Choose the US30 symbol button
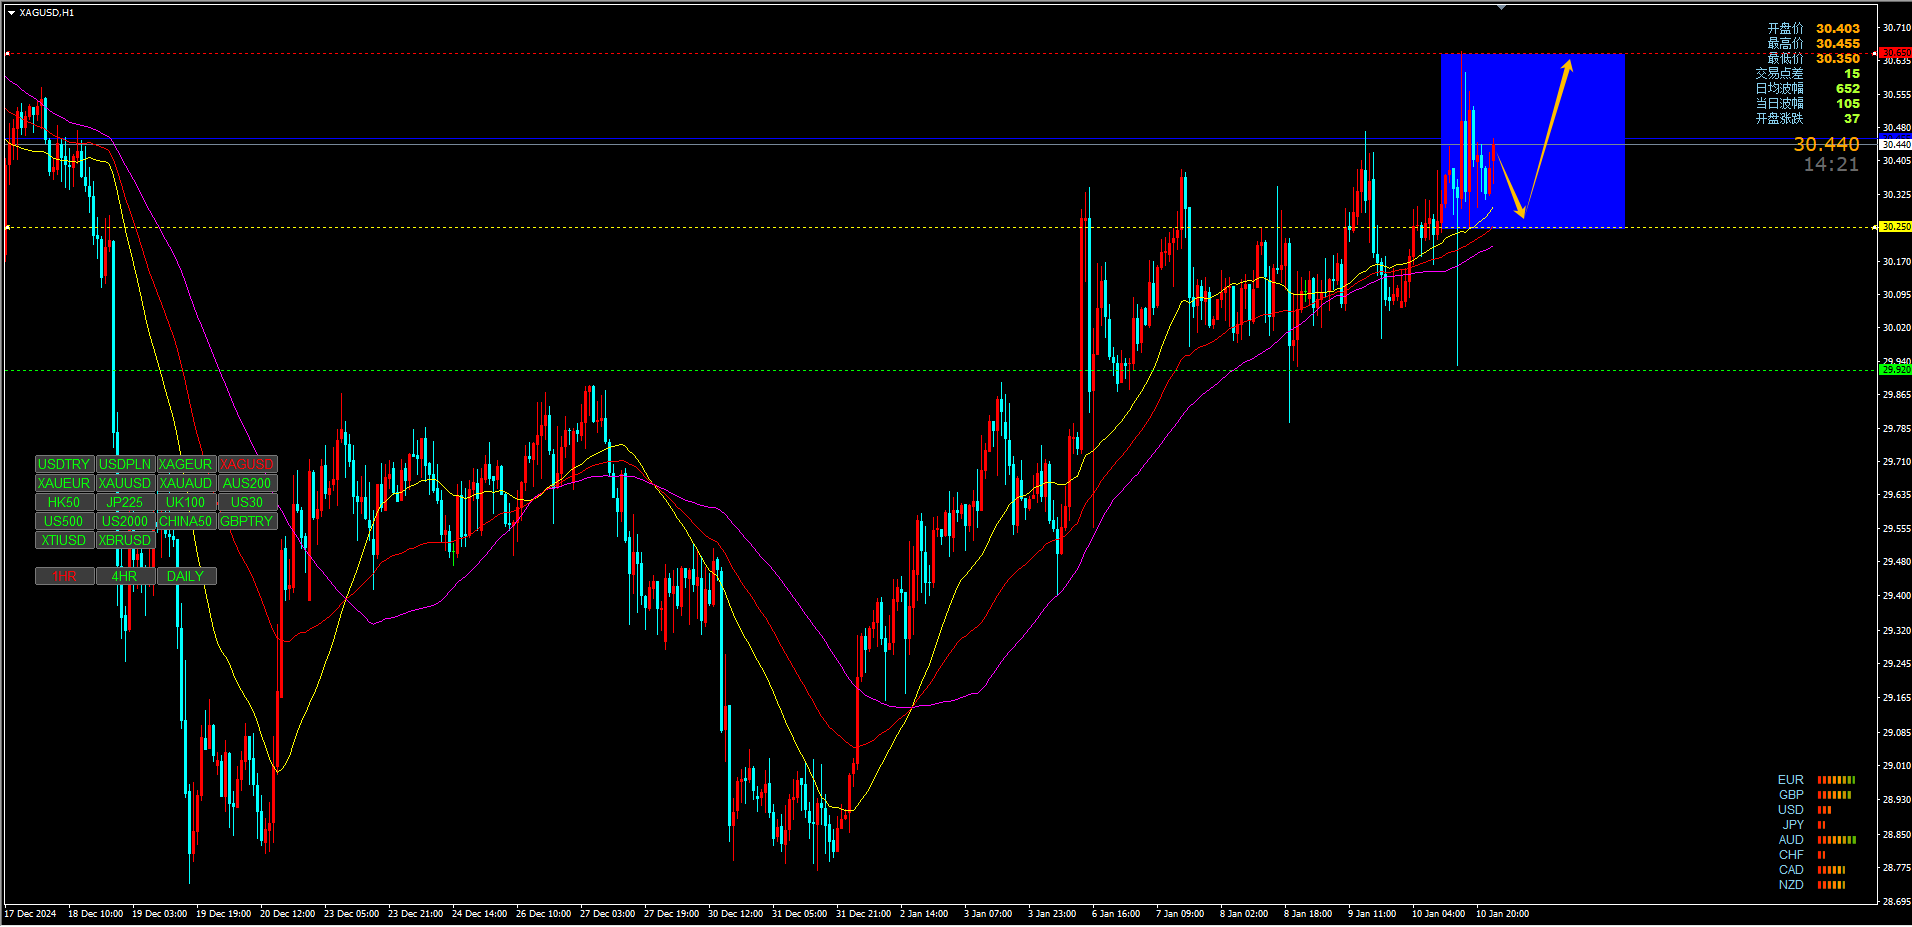The width and height of the screenshot is (1912, 927). click(x=247, y=502)
